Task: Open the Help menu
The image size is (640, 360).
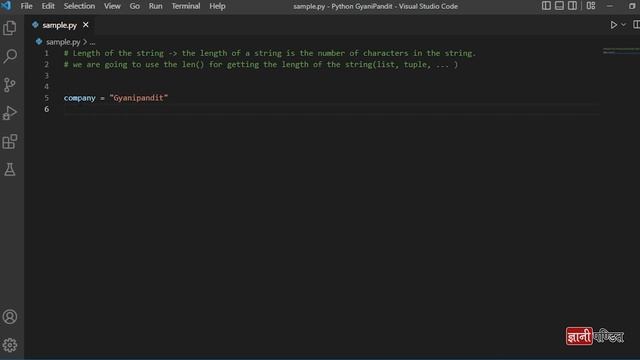Action: click(x=217, y=6)
